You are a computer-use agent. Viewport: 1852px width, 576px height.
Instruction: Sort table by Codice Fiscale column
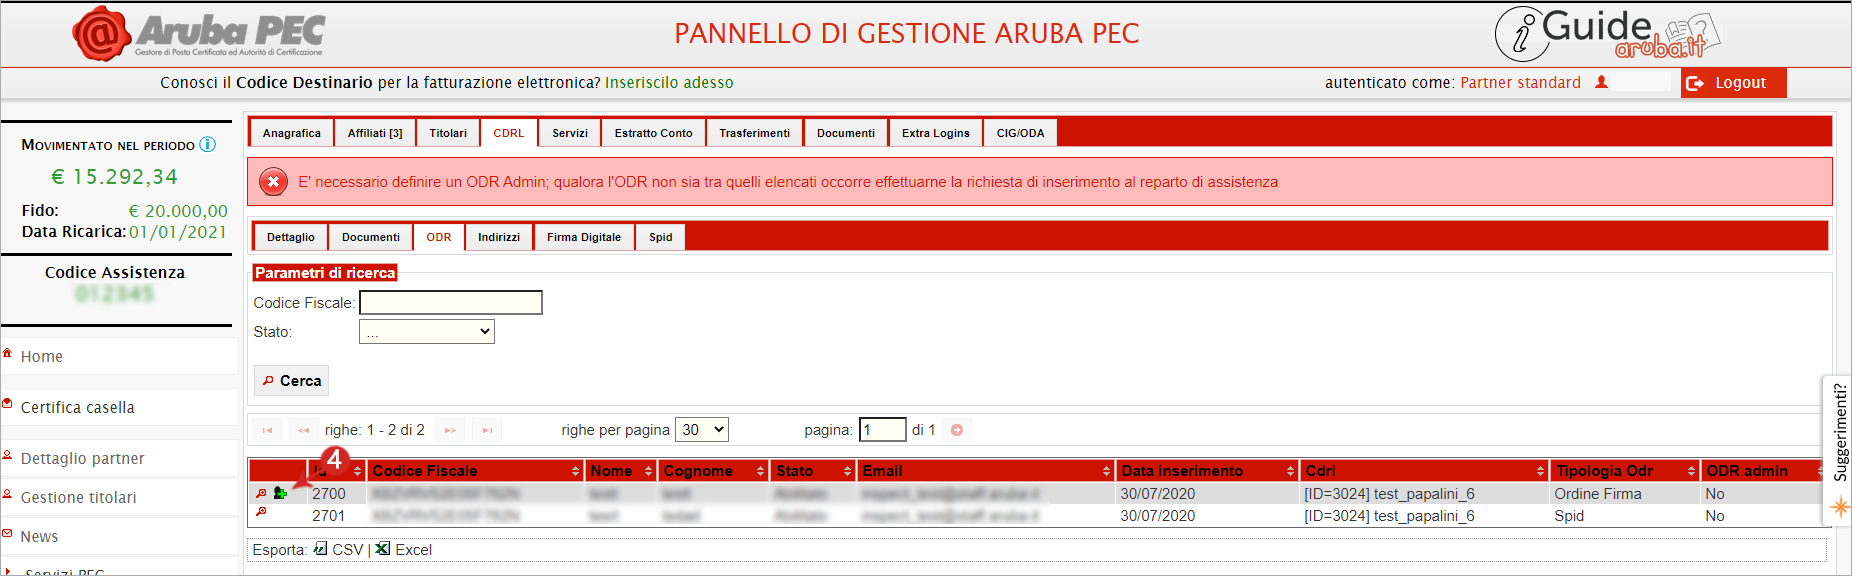(x=476, y=471)
